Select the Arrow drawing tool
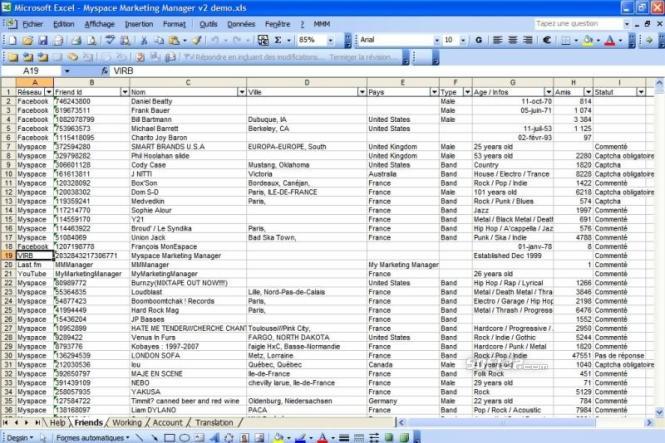 [x=154, y=437]
